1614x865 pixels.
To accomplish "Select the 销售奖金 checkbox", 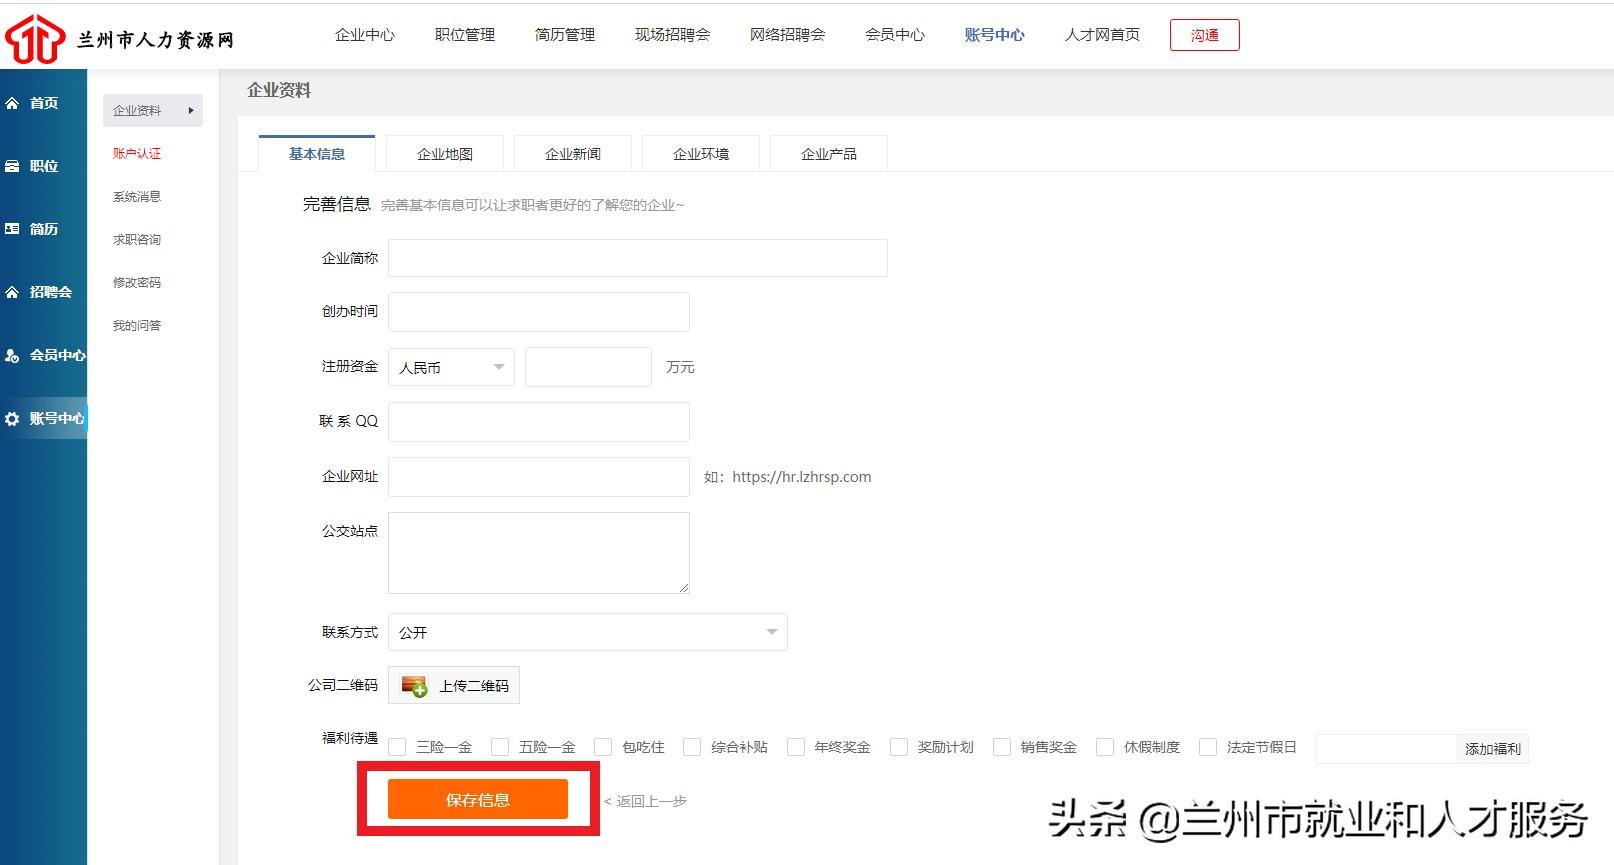I will tap(1002, 747).
